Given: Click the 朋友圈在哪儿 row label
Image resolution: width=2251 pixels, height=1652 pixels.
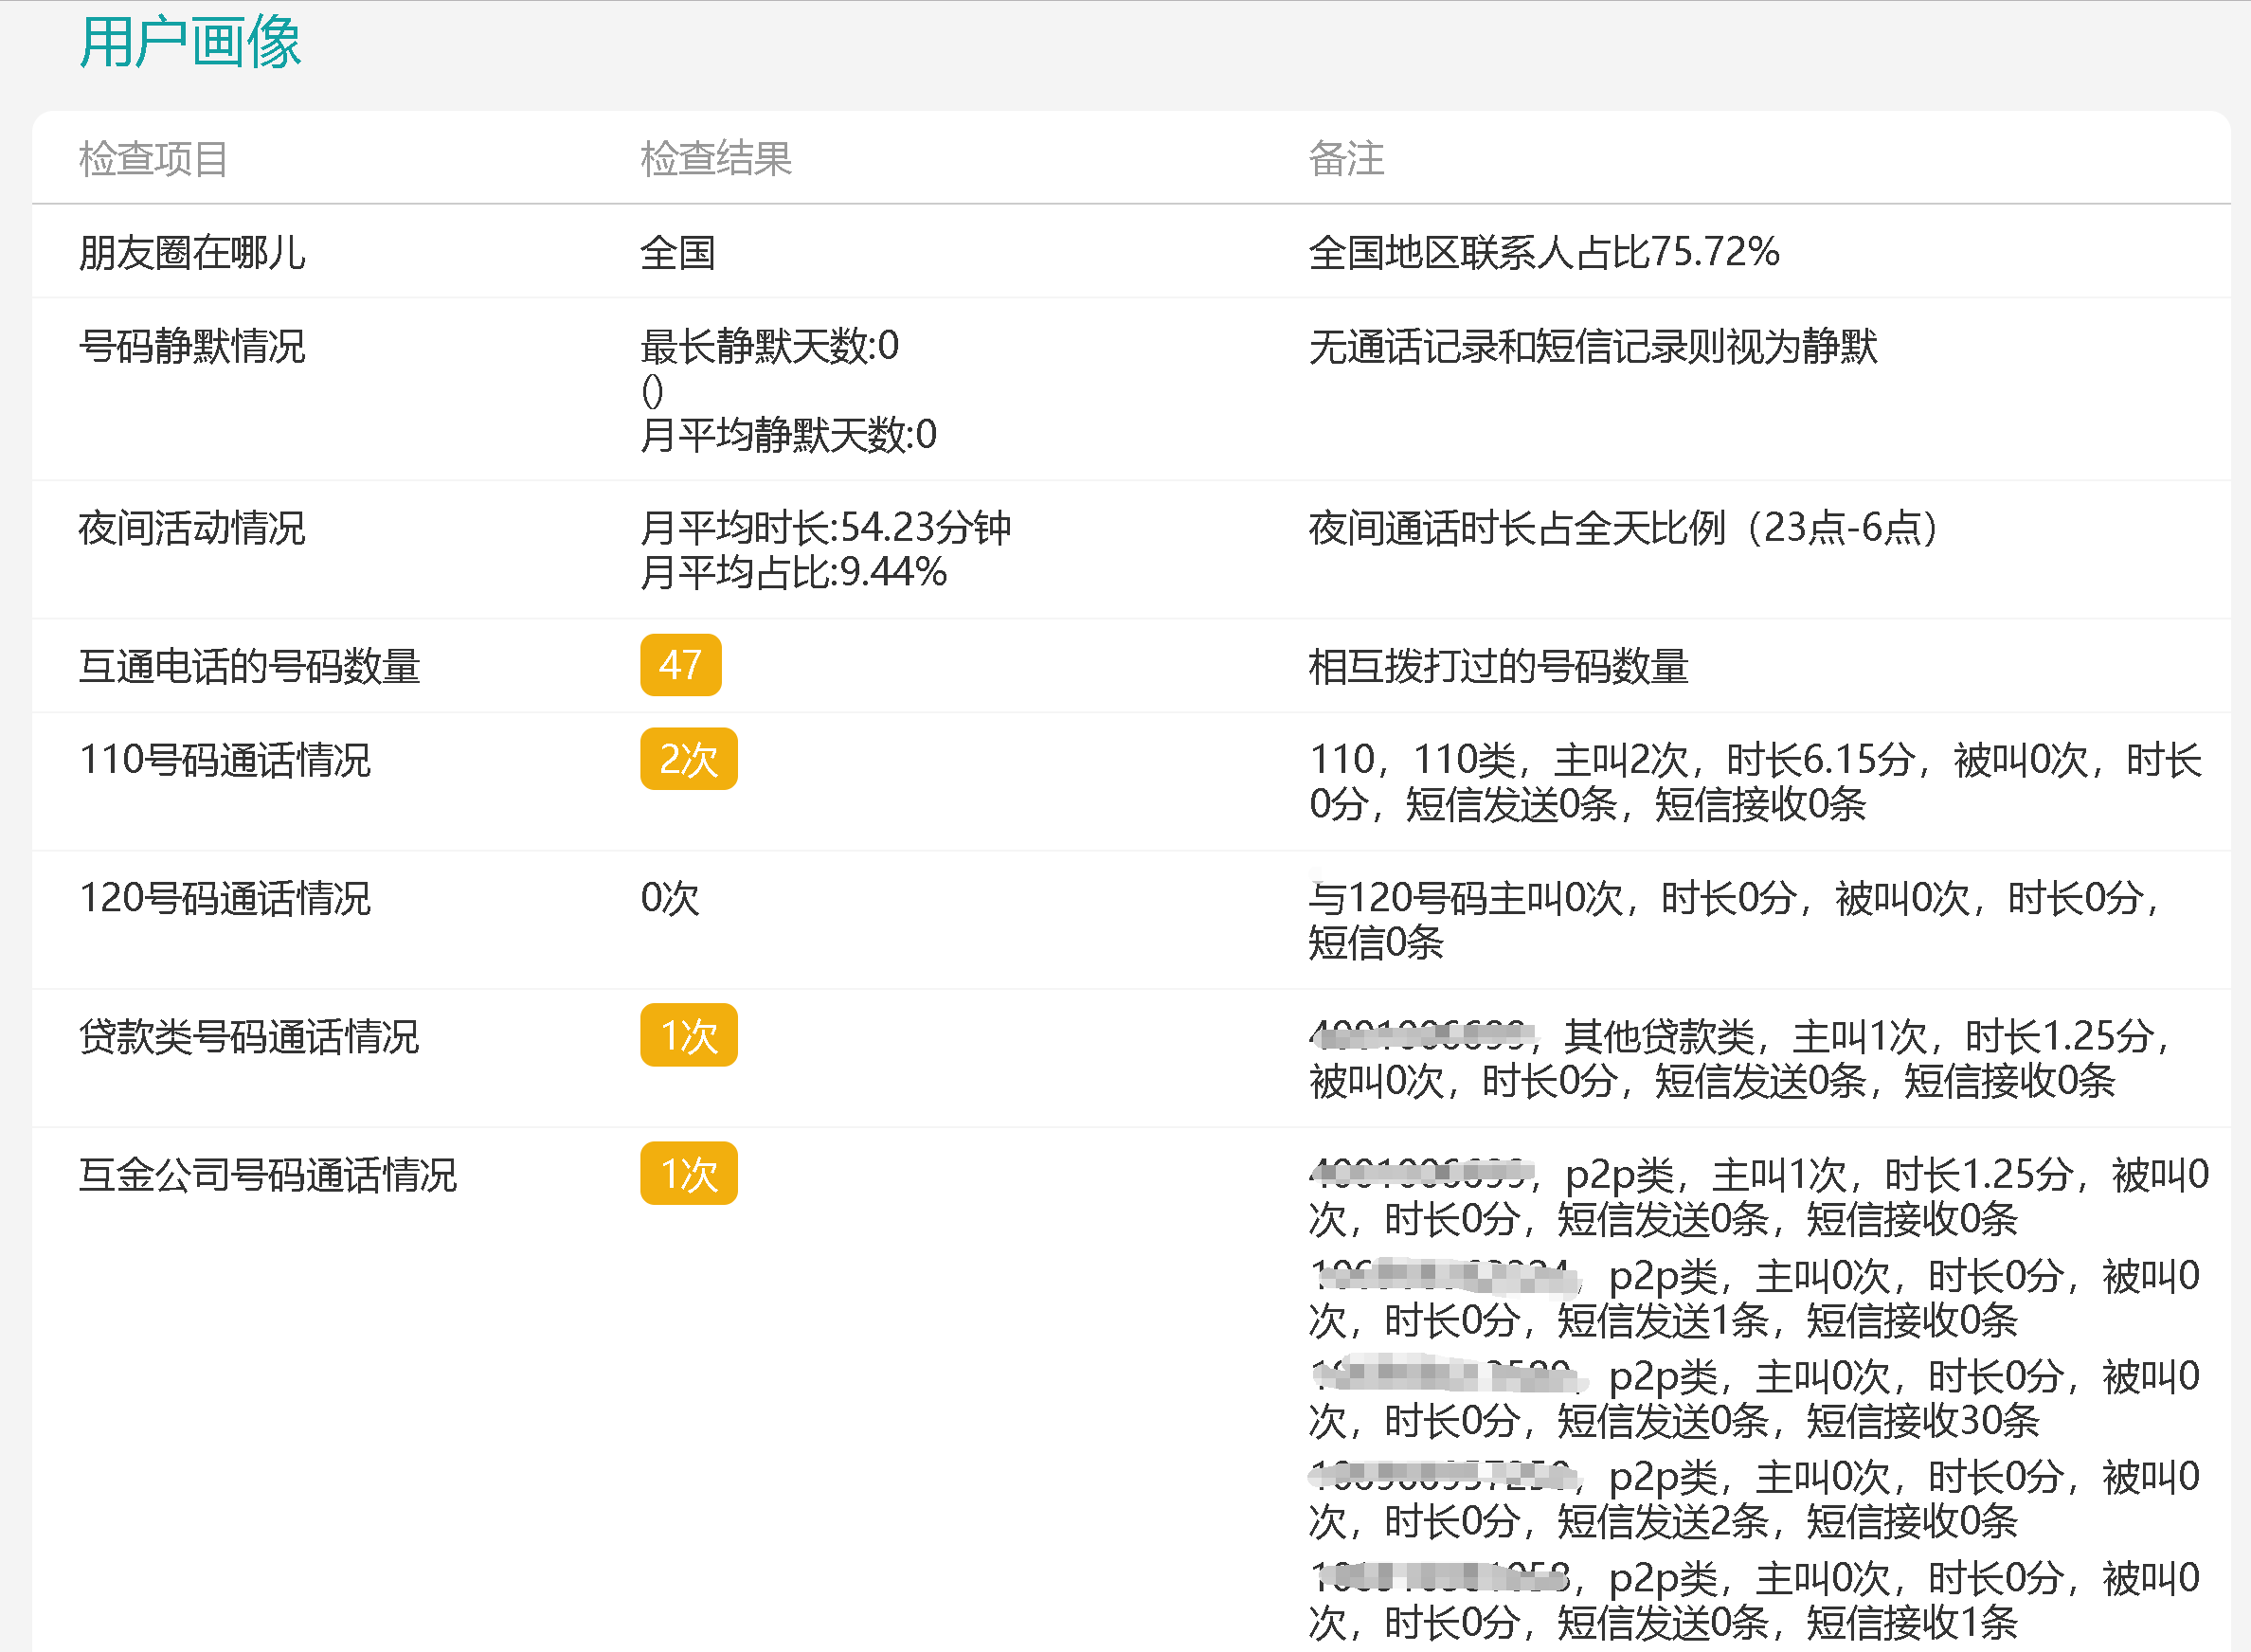Looking at the screenshot, I should point(192,252).
